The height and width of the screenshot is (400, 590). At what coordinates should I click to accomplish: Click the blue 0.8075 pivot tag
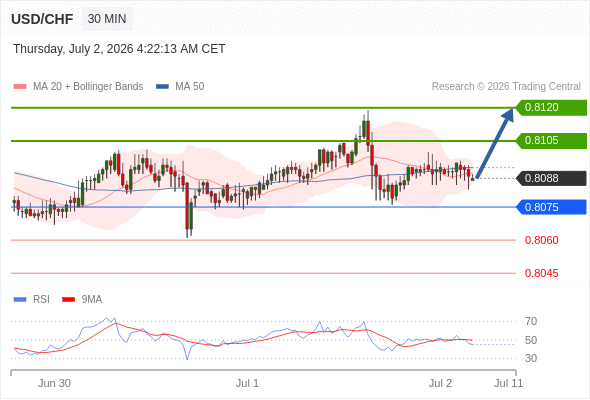coord(551,207)
